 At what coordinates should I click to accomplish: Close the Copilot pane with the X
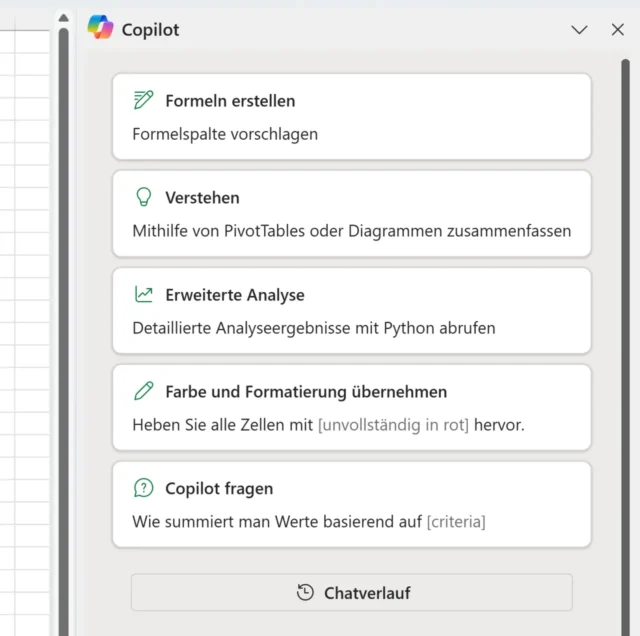point(617,30)
